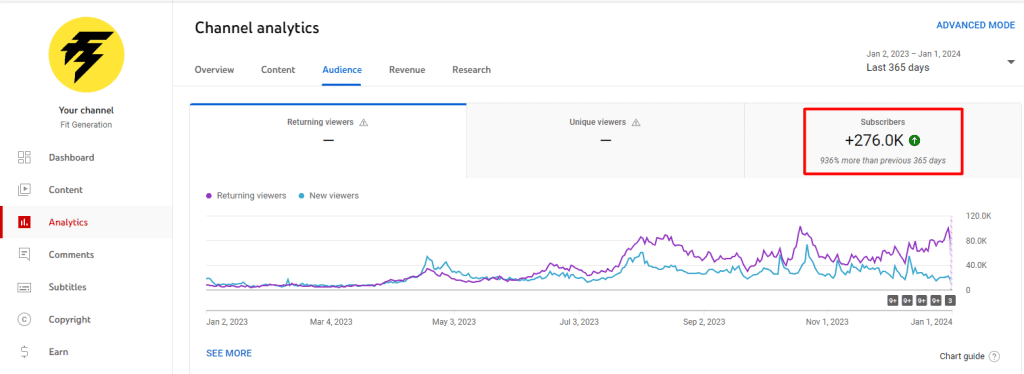Click New viewers legend entry with blue dot
1024x374 pixels.
(x=328, y=196)
